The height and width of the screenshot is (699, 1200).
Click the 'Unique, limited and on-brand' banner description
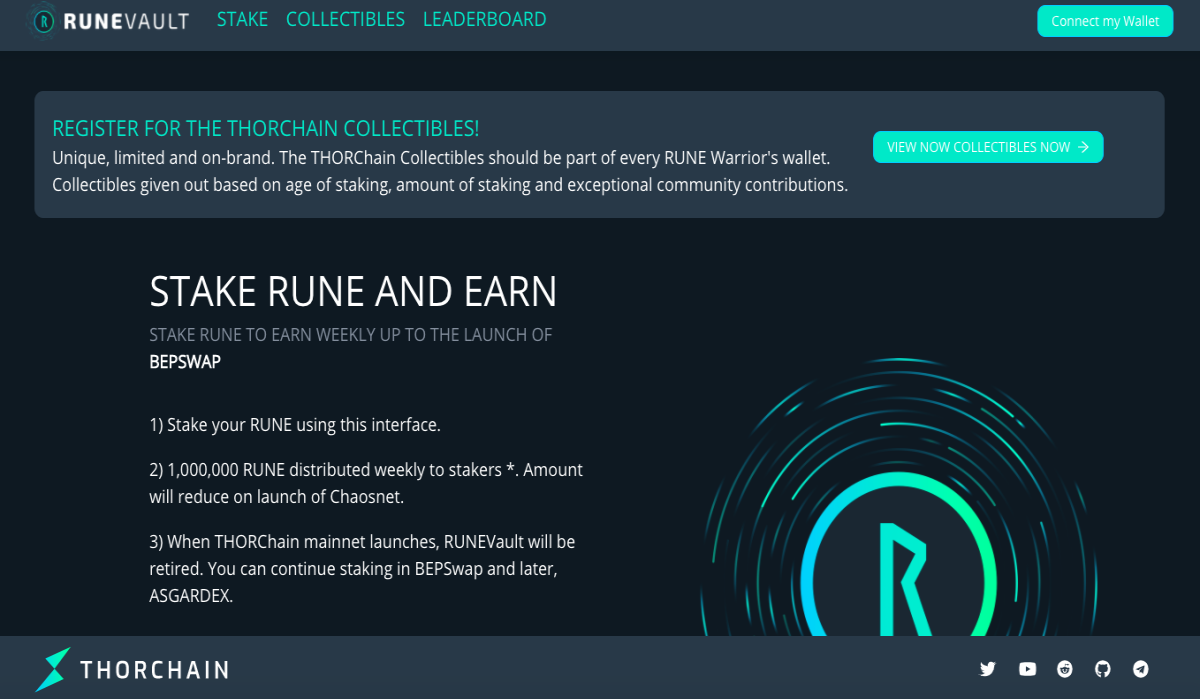click(450, 172)
